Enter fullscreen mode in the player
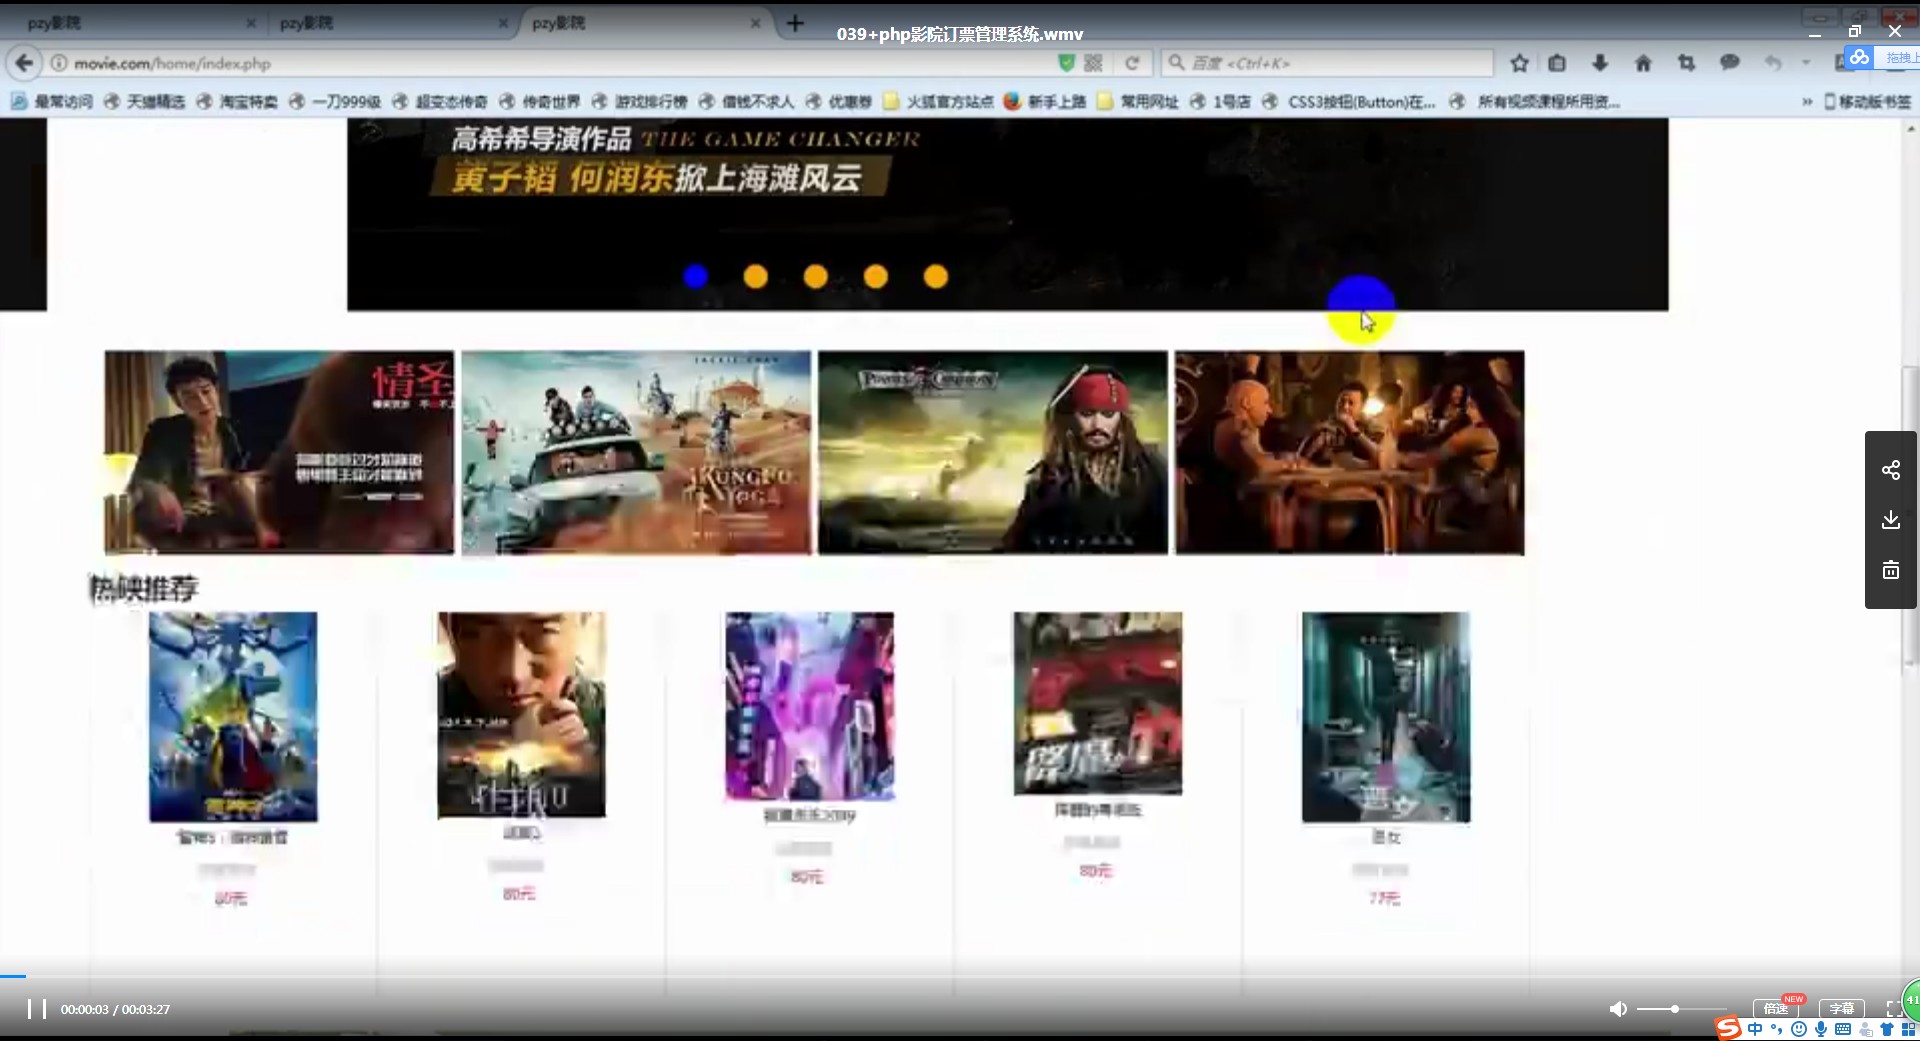Viewport: 1920px width, 1041px height. point(1893,1009)
